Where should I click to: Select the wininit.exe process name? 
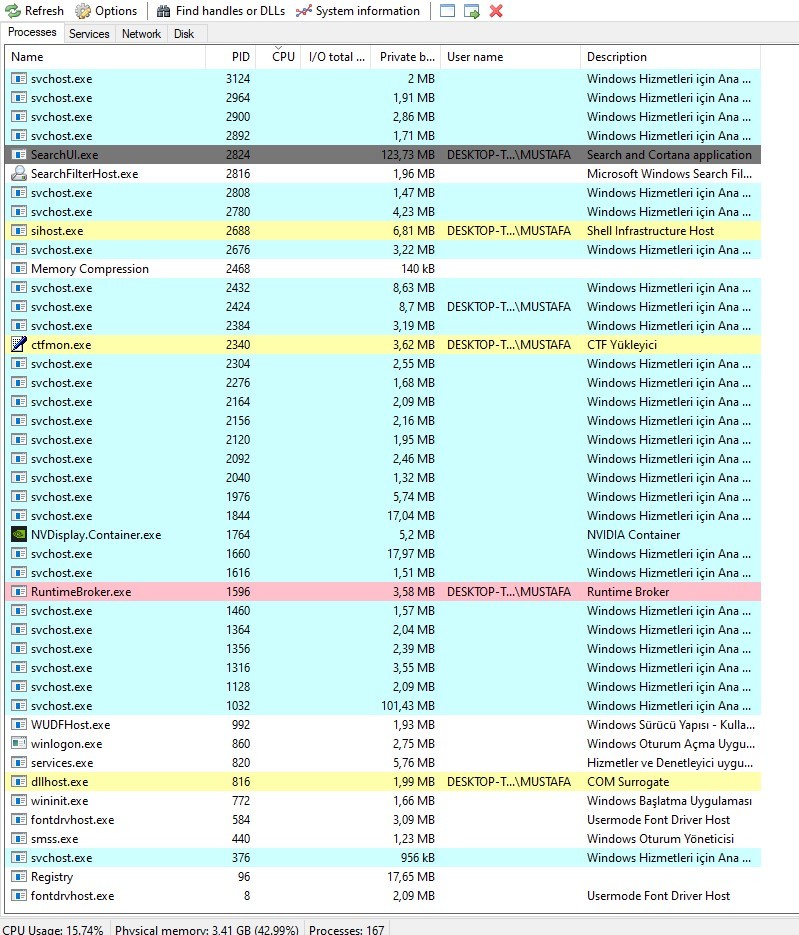(x=60, y=801)
